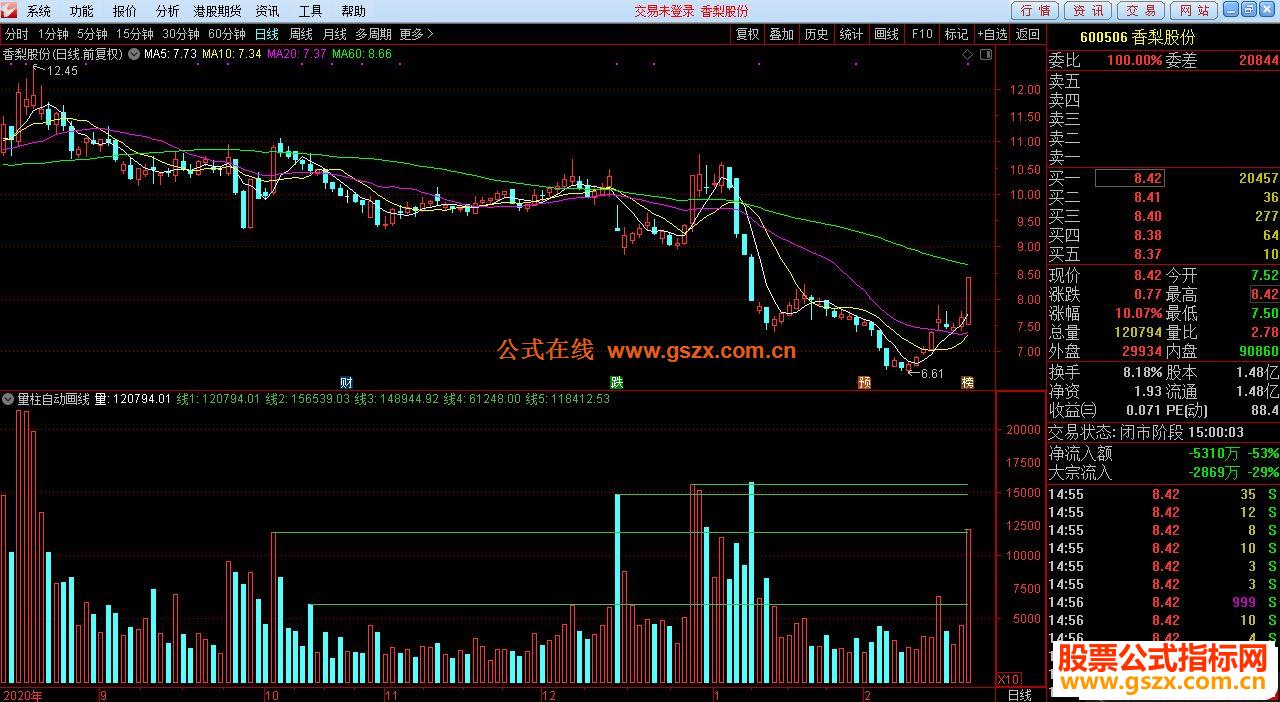Click the 财 event marker
1280x702 pixels.
346,382
